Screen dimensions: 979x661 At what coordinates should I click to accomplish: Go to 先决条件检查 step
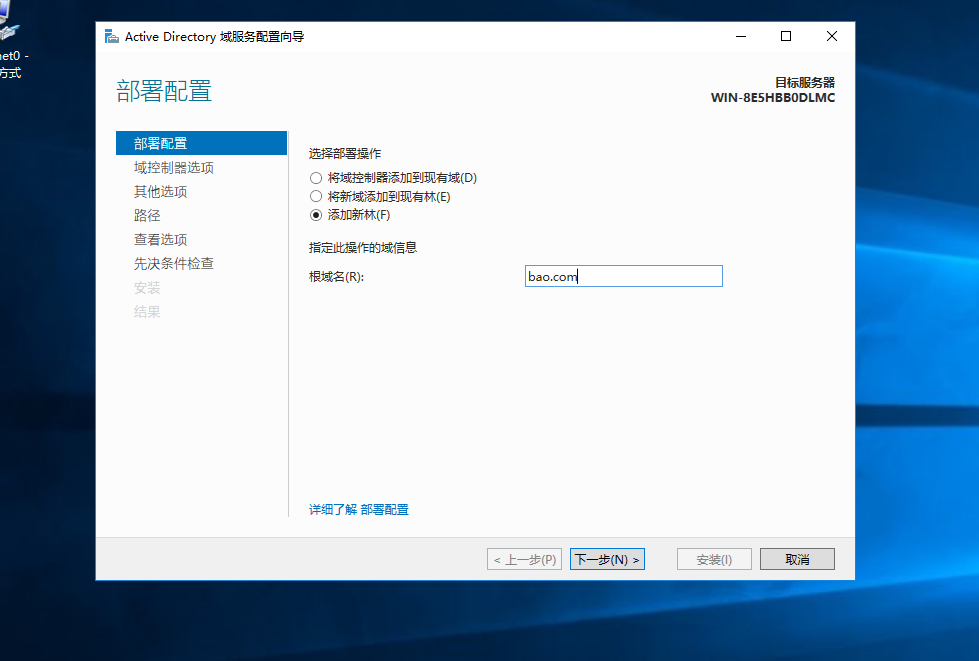(x=174, y=263)
